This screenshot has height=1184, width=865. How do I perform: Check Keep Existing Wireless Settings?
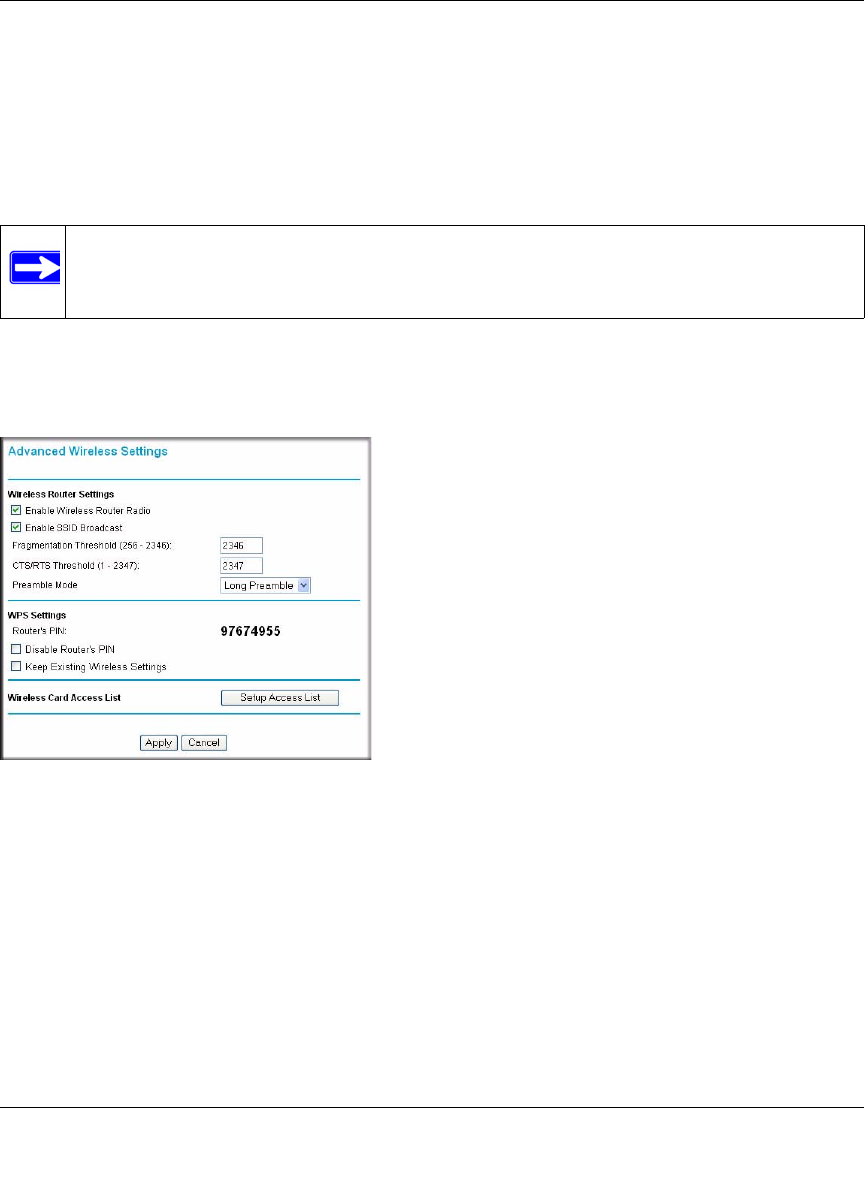(x=16, y=667)
